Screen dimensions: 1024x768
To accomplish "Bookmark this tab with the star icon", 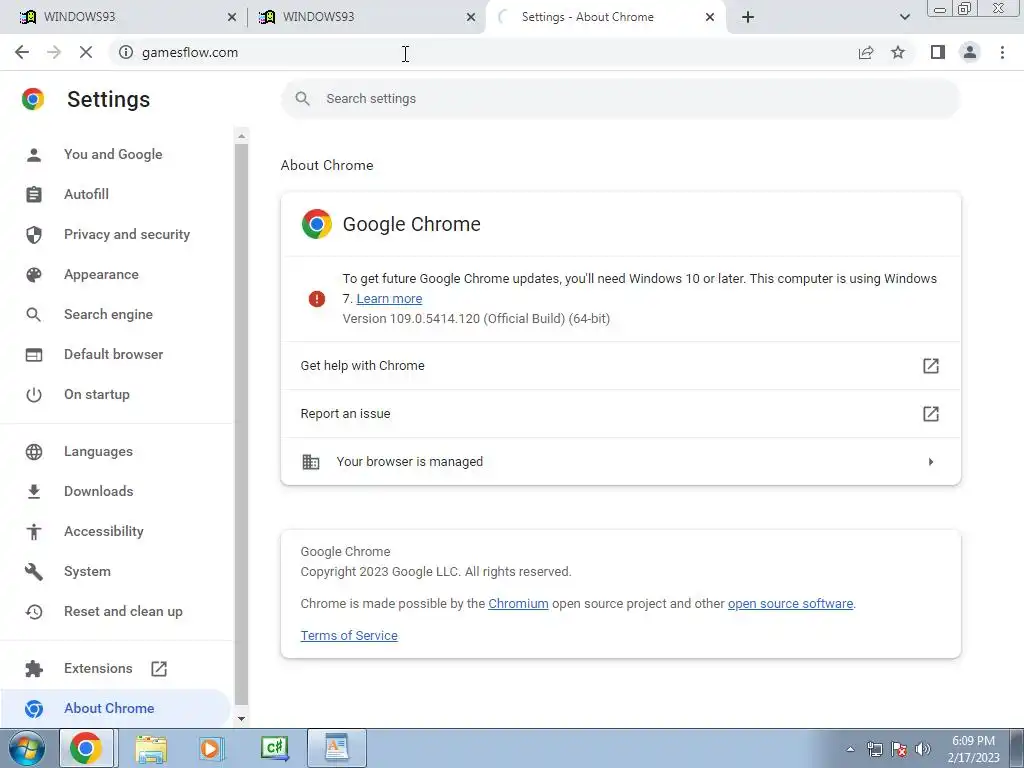I will [898, 52].
